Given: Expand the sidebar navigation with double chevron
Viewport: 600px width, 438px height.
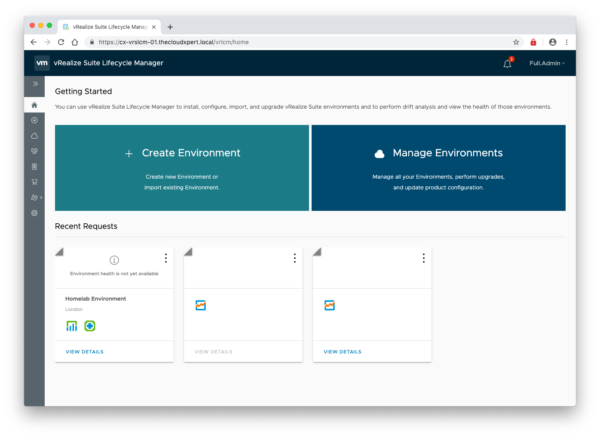Looking at the screenshot, I should (x=35, y=84).
